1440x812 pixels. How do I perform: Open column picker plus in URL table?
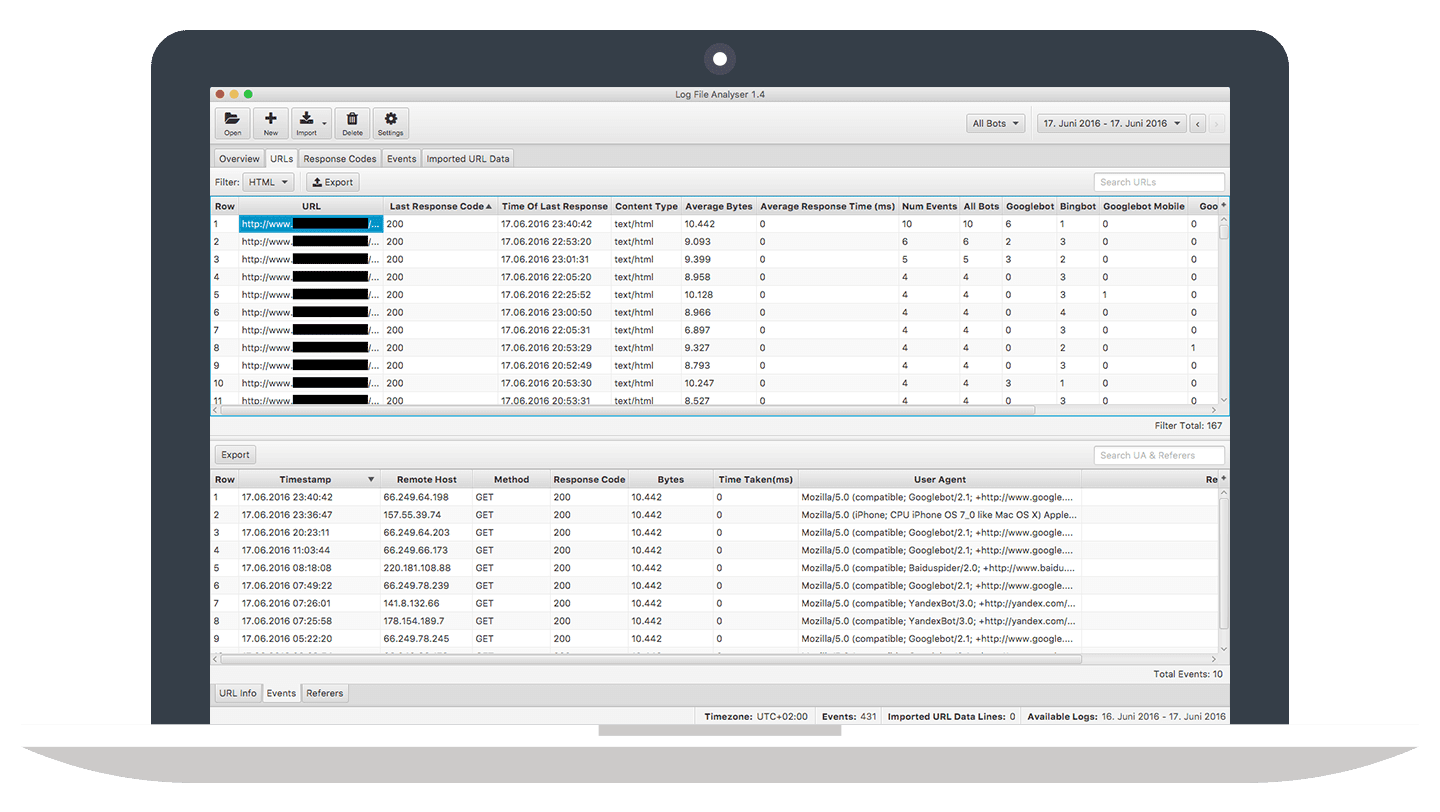[x=1223, y=206]
